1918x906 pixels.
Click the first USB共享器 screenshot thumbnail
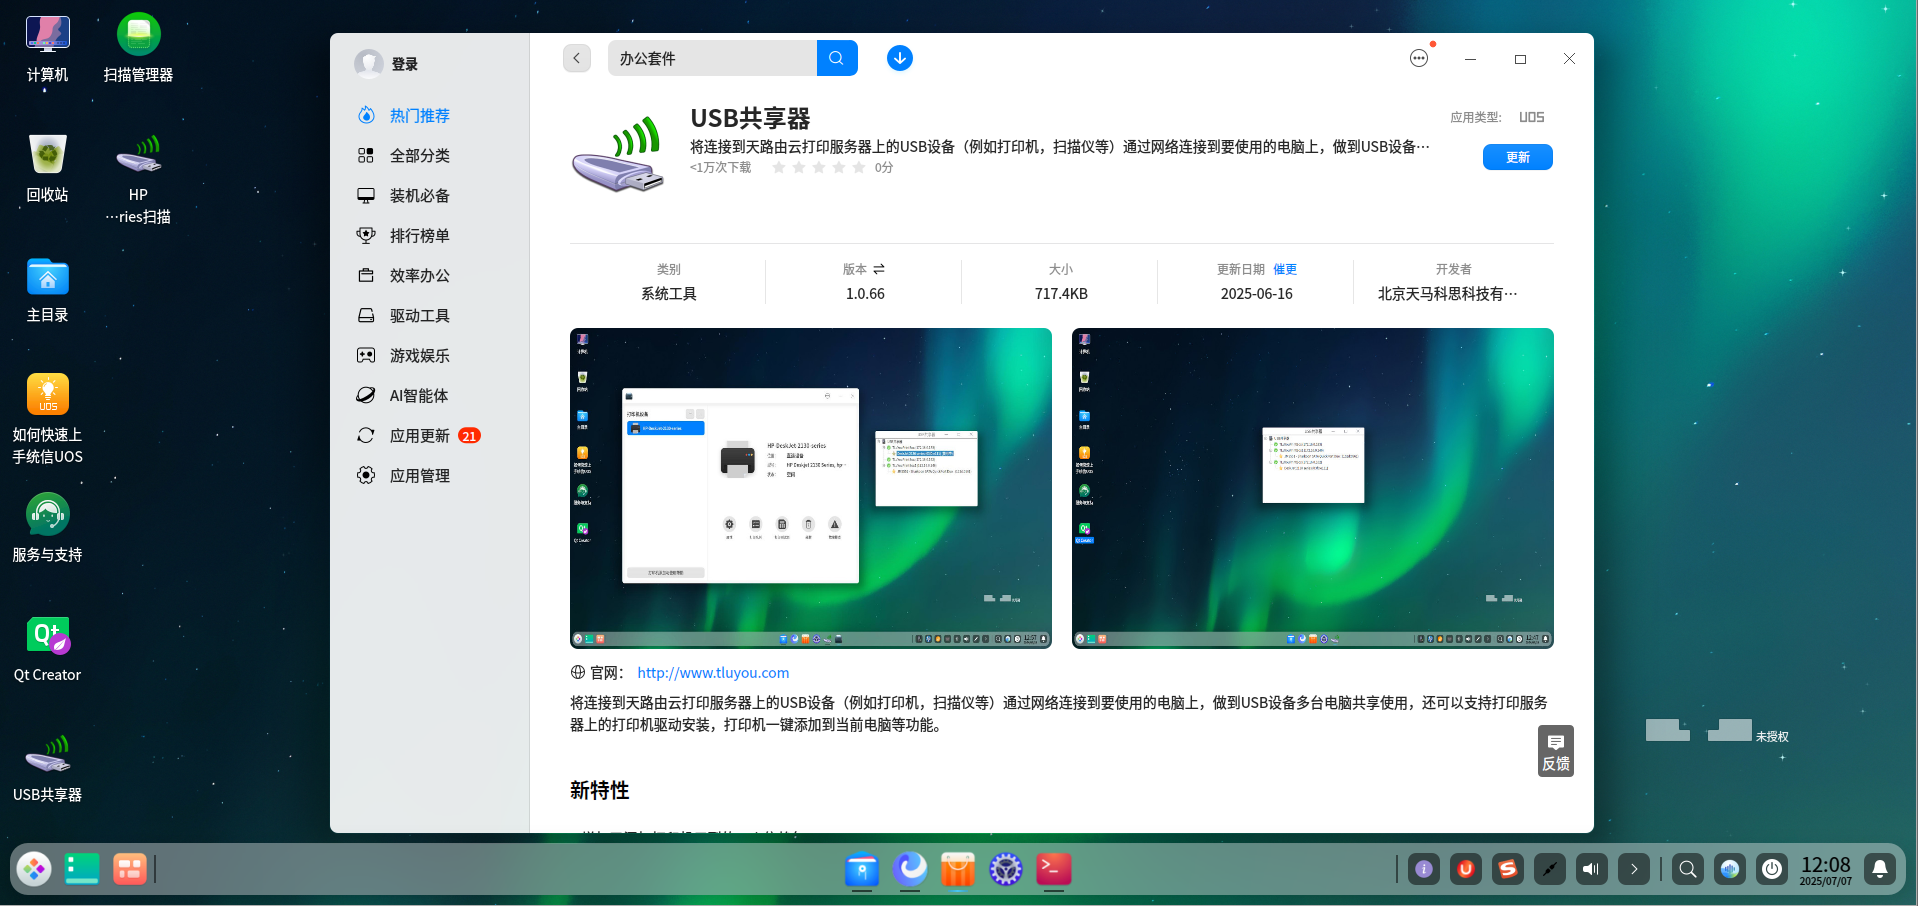pyautogui.click(x=810, y=487)
